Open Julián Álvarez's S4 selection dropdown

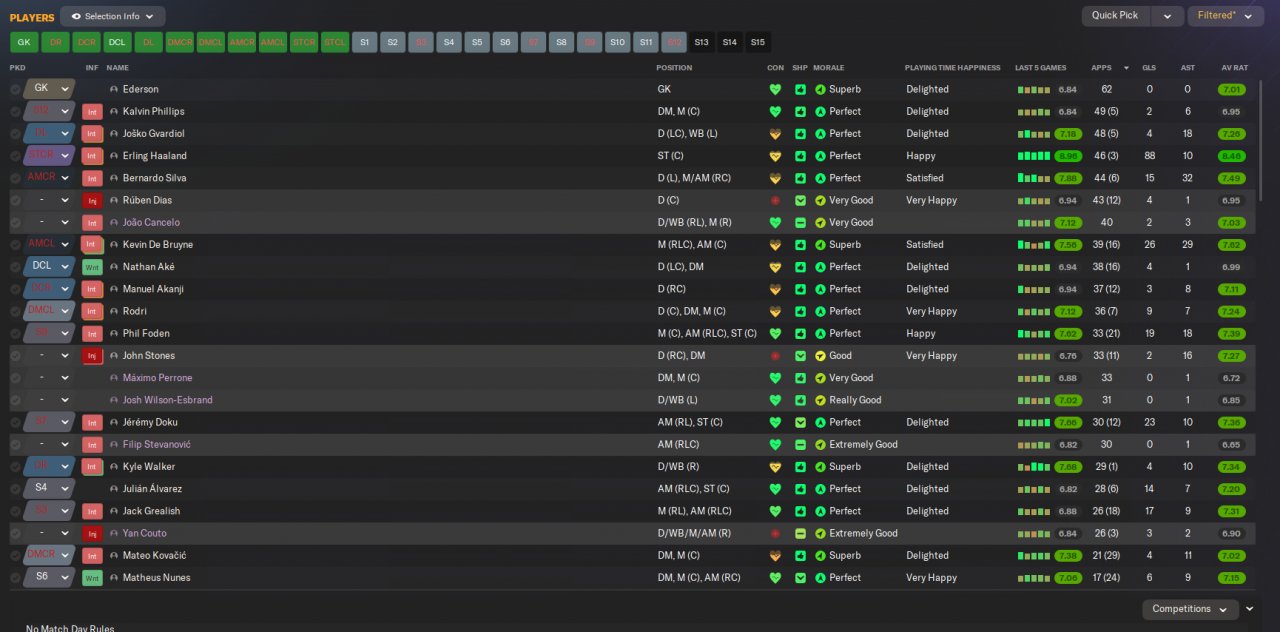coord(50,488)
